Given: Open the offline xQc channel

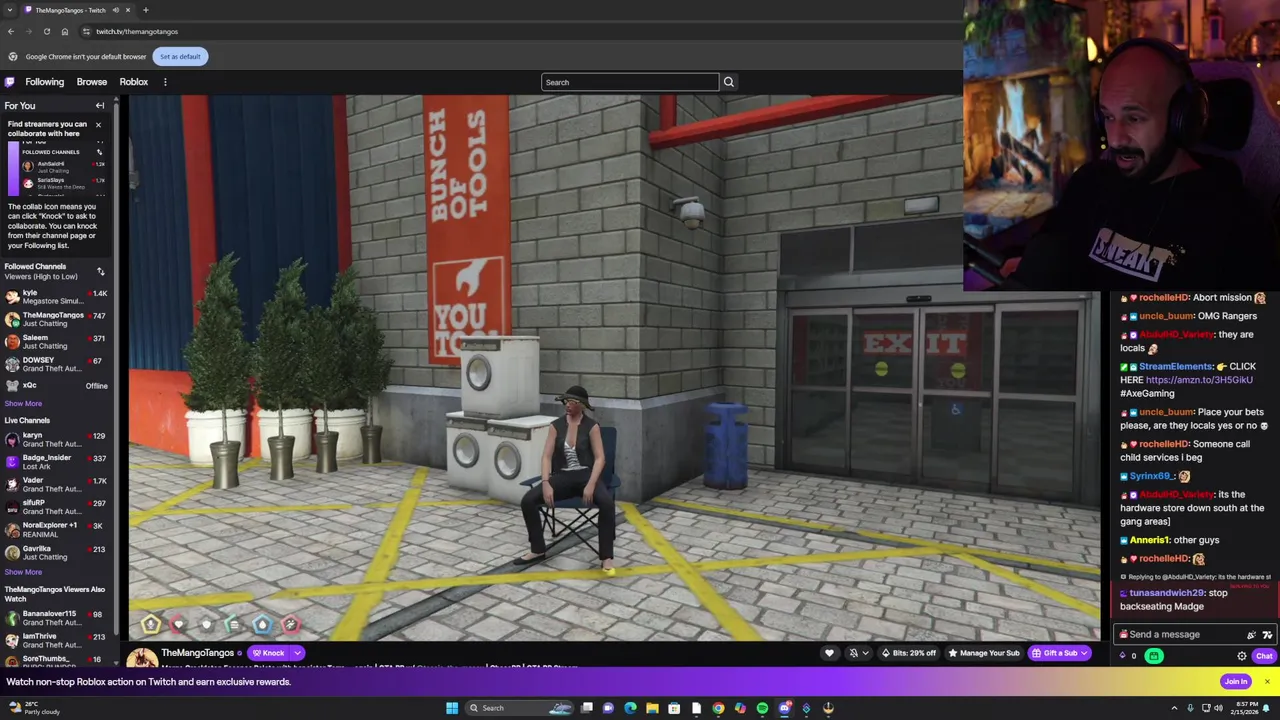Looking at the screenshot, I should (56, 386).
